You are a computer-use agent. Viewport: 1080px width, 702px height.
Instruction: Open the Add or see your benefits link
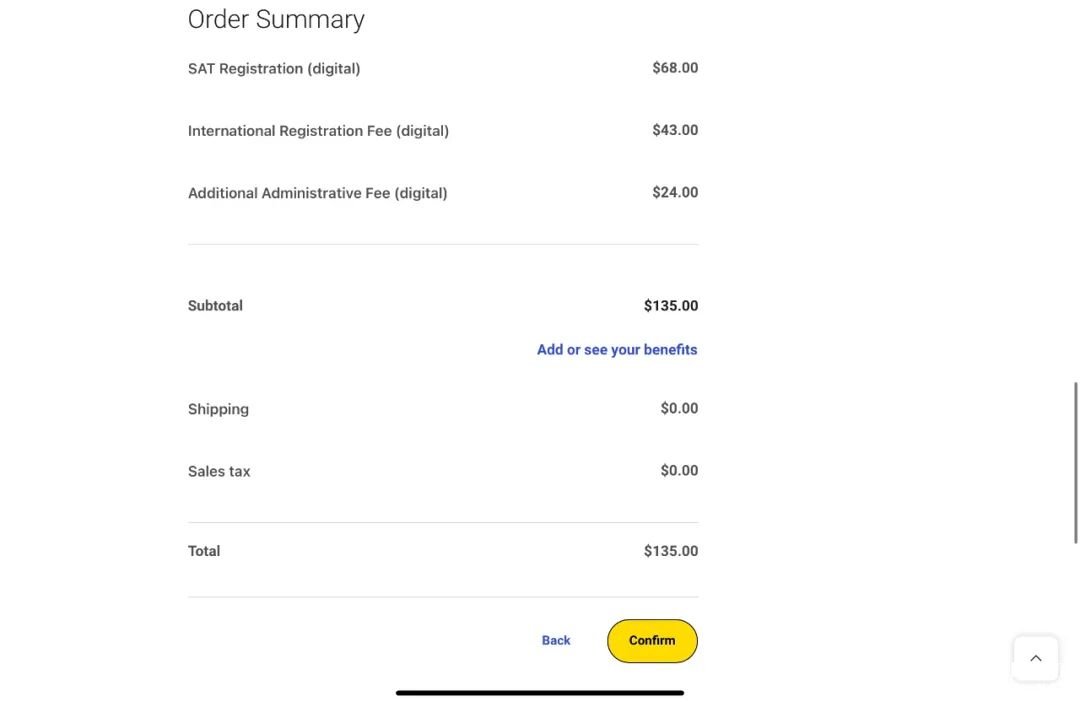(x=617, y=350)
